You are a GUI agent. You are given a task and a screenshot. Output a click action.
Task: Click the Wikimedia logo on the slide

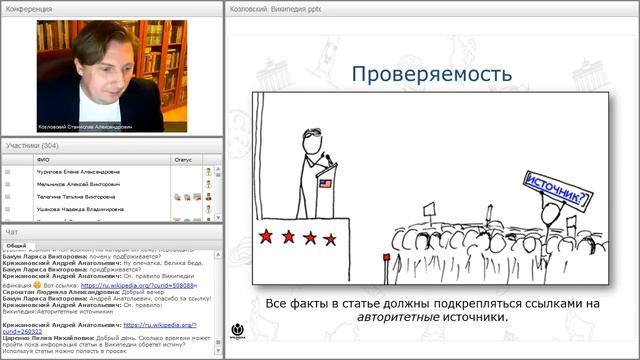pyautogui.click(x=238, y=331)
